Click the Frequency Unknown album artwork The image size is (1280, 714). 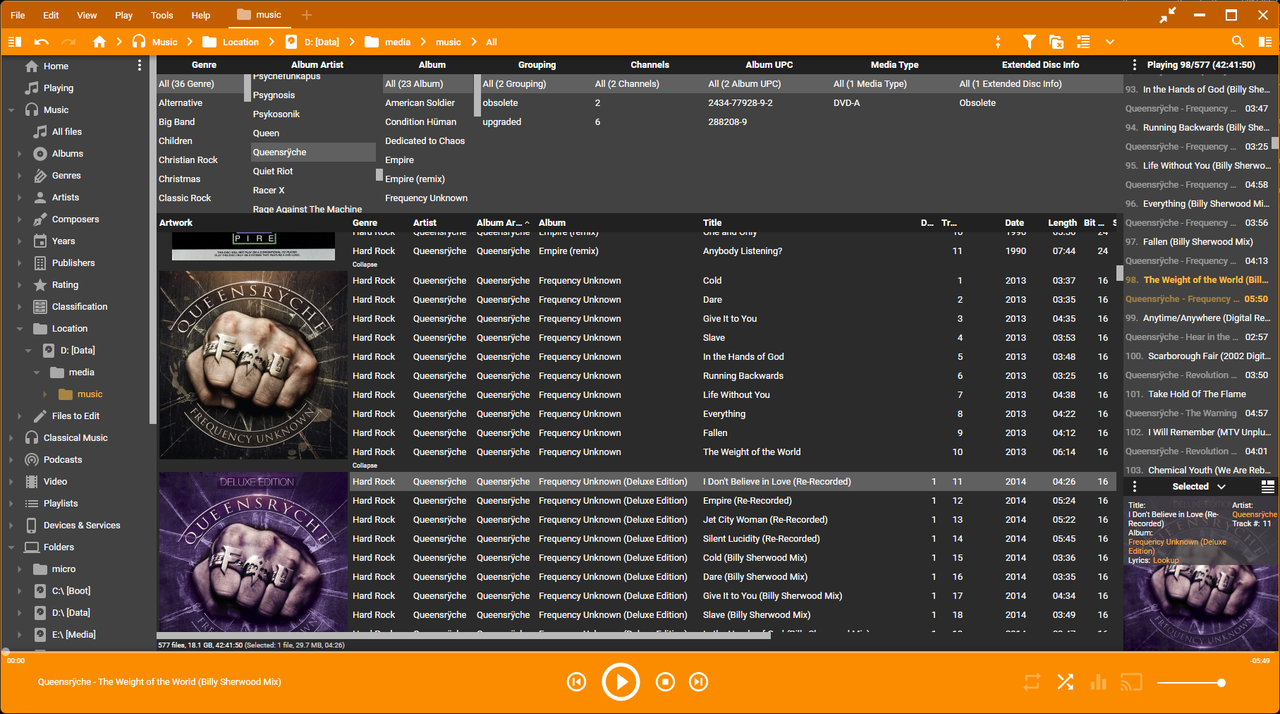click(253, 365)
